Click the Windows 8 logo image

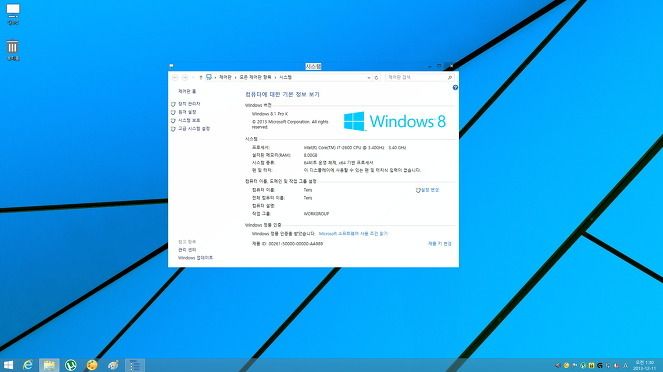click(395, 121)
